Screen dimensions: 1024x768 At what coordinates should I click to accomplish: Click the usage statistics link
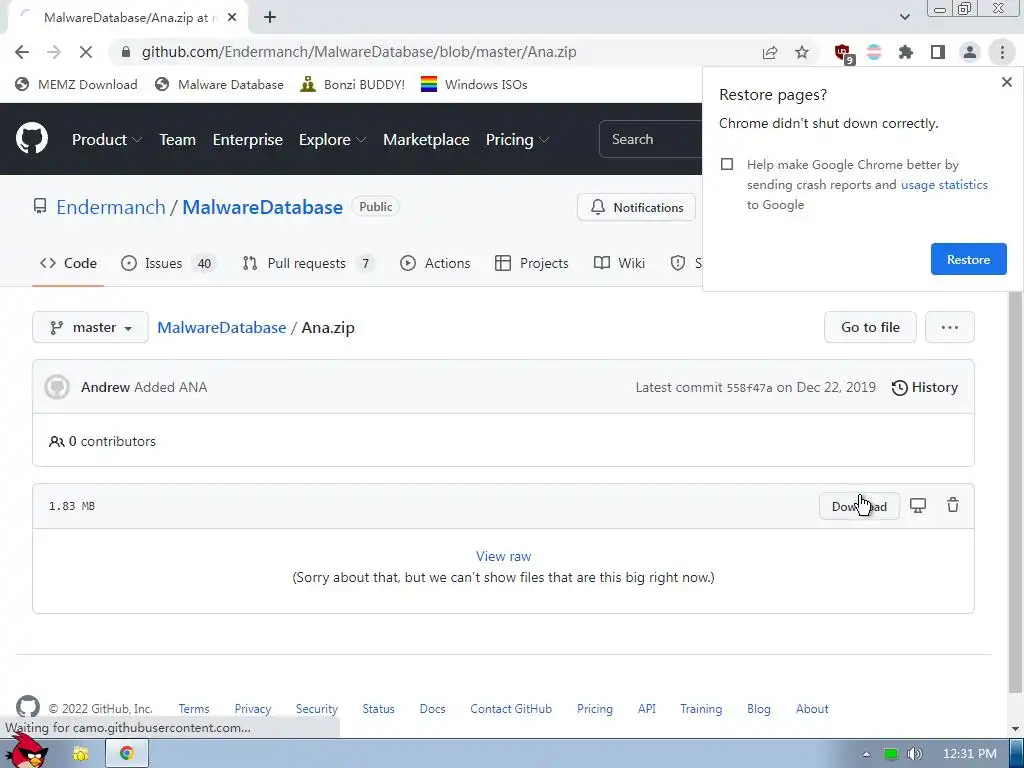[944, 185]
